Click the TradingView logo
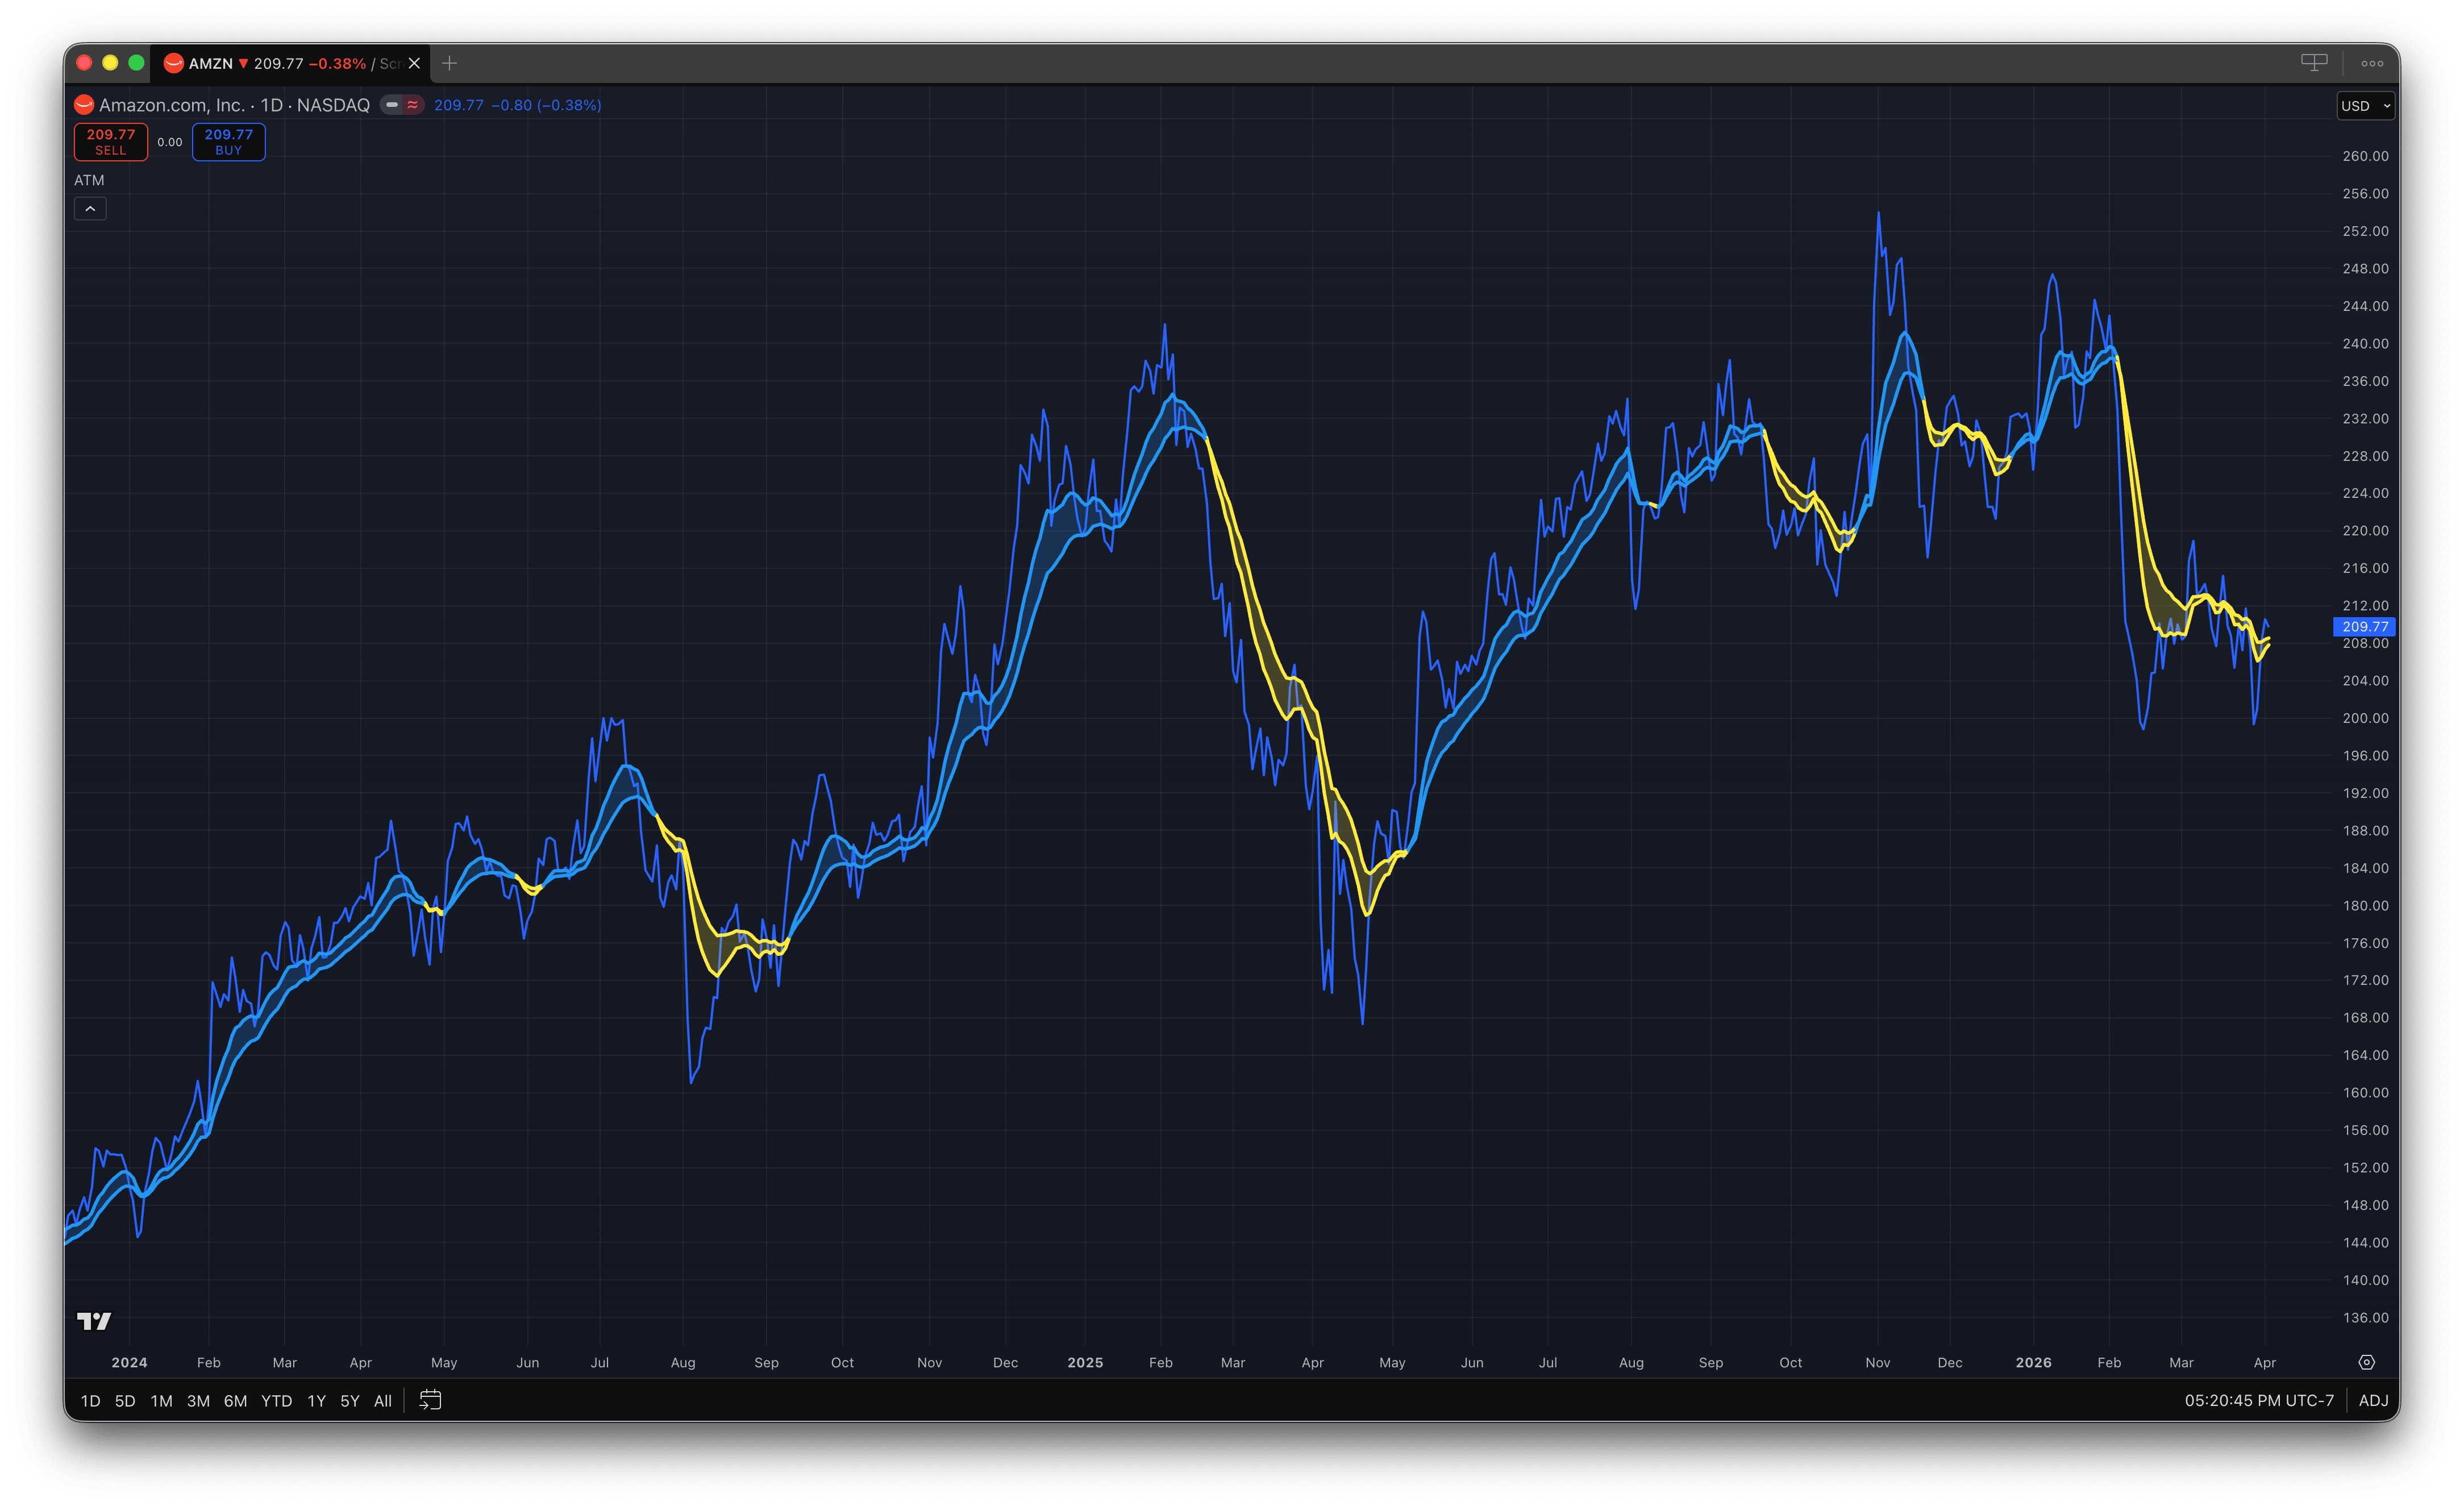Viewport: 2464px width, 1506px height. tap(94, 1321)
